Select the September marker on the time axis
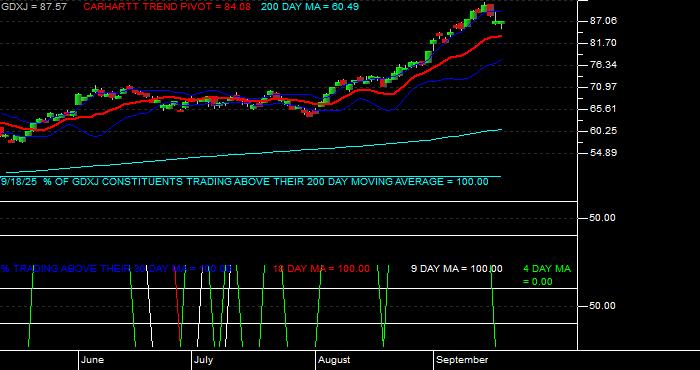 (x=462, y=360)
